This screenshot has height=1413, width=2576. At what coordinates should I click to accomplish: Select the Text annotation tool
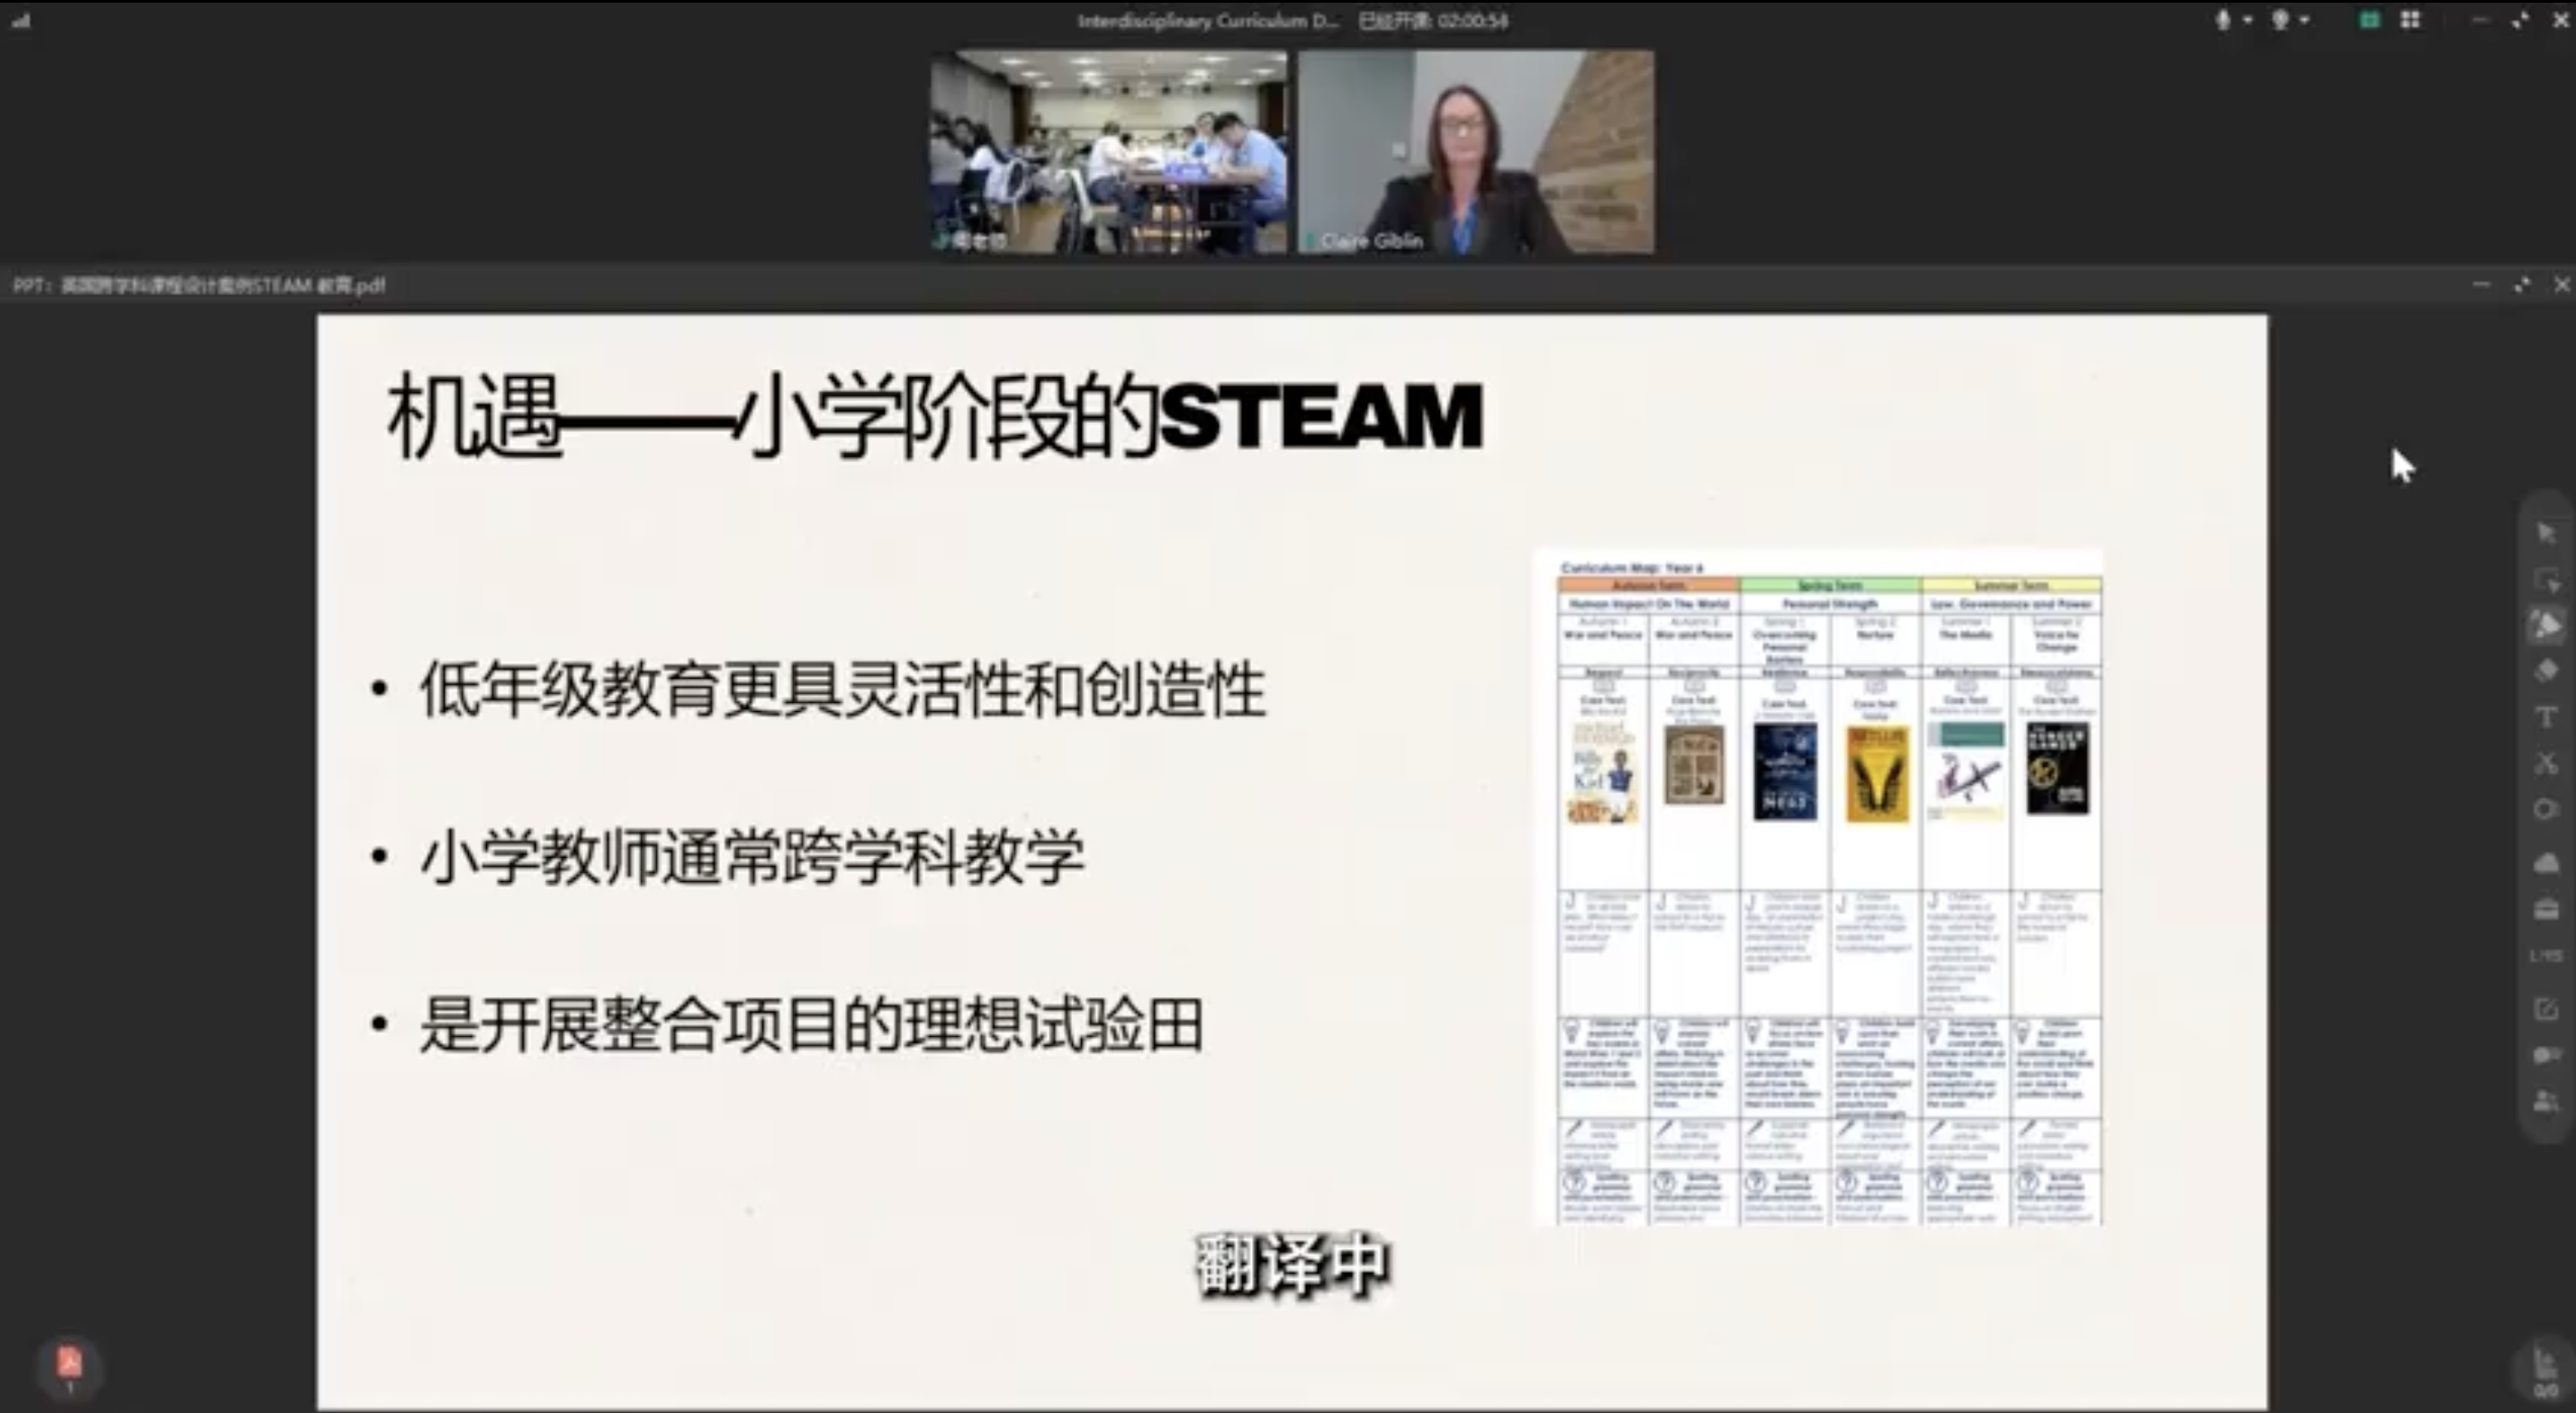tap(2546, 717)
